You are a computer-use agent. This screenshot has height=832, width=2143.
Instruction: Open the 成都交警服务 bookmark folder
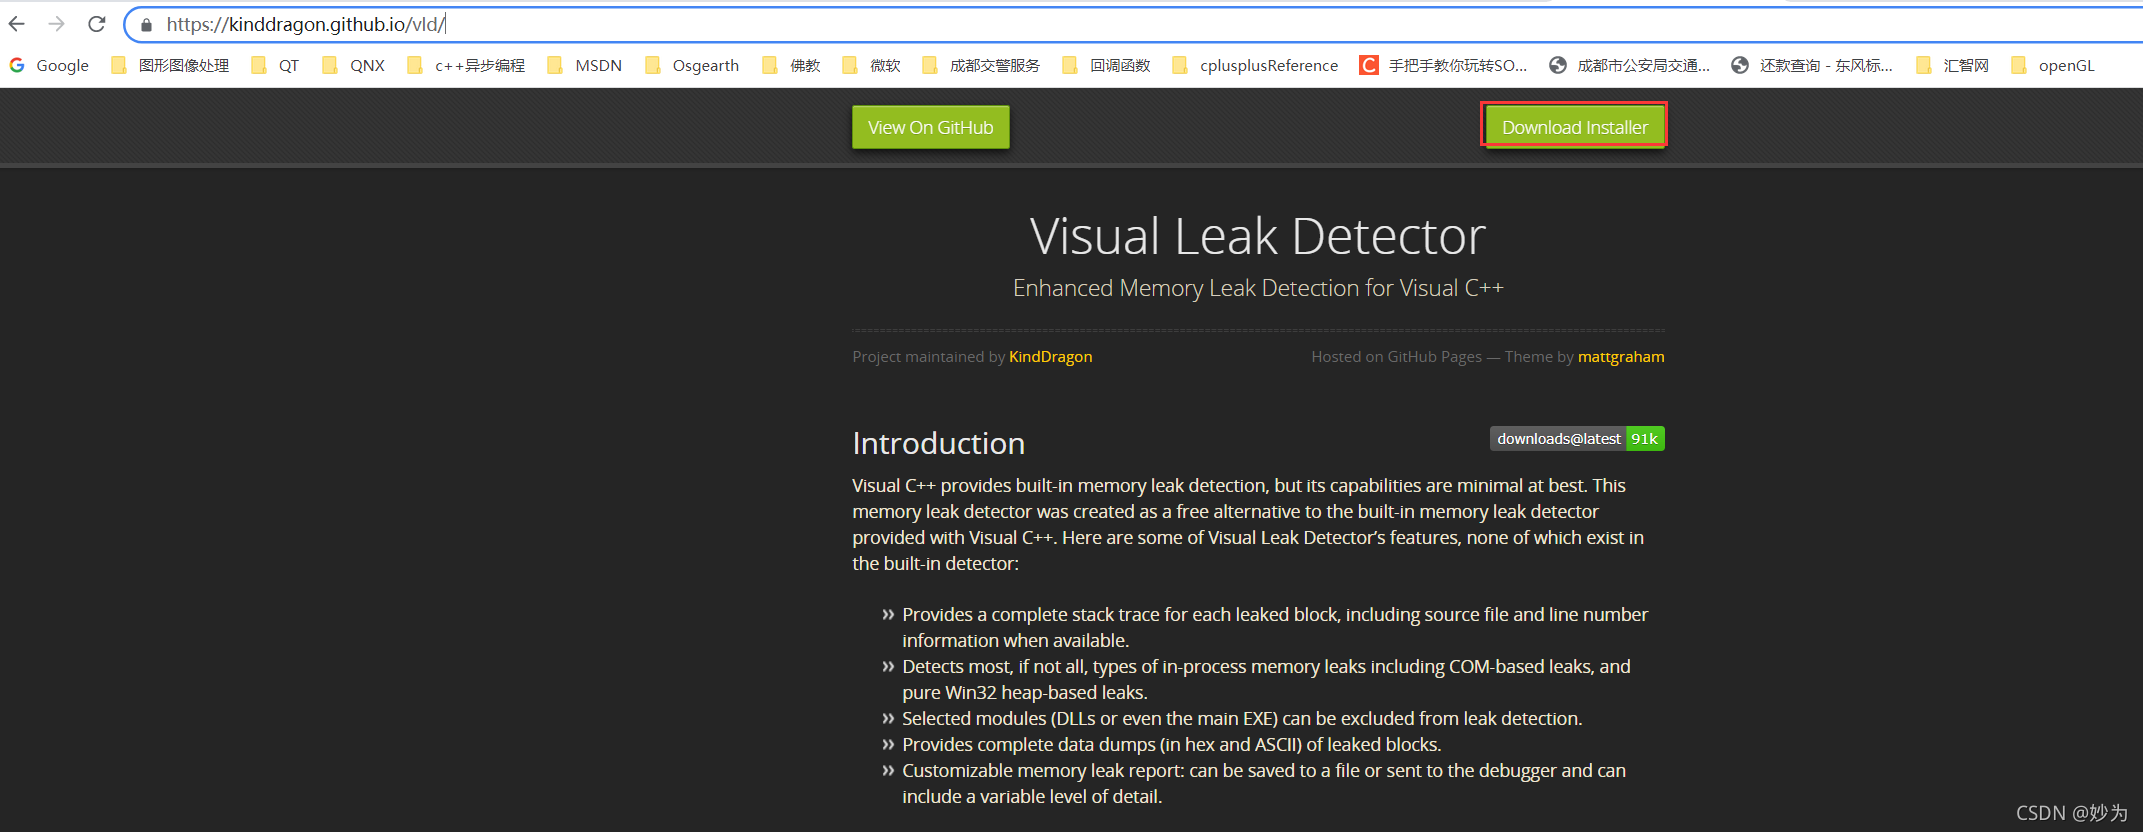(x=981, y=65)
